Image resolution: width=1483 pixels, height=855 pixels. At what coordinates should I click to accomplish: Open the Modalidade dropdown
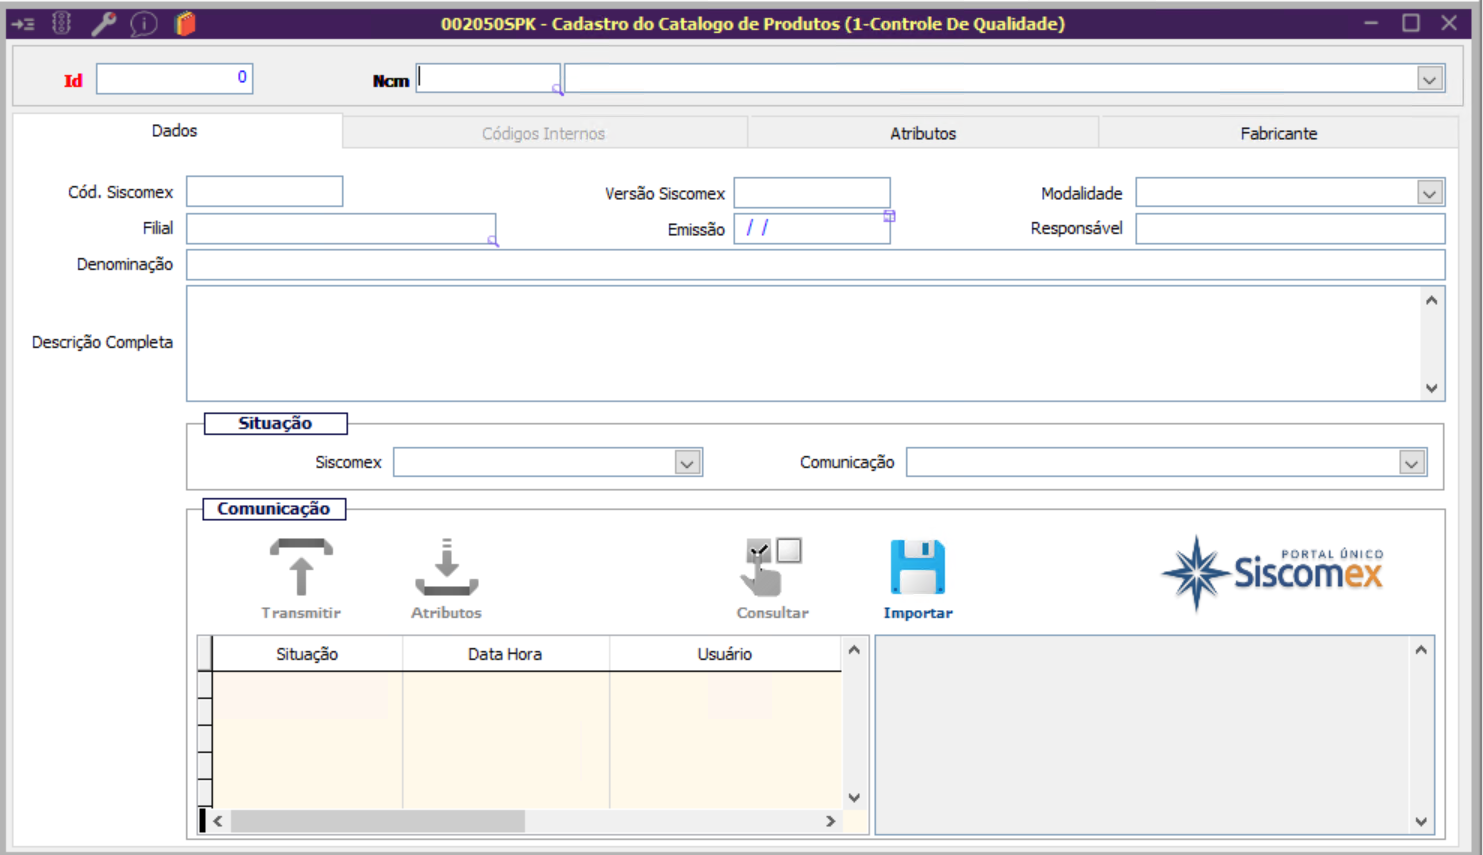(x=1430, y=193)
